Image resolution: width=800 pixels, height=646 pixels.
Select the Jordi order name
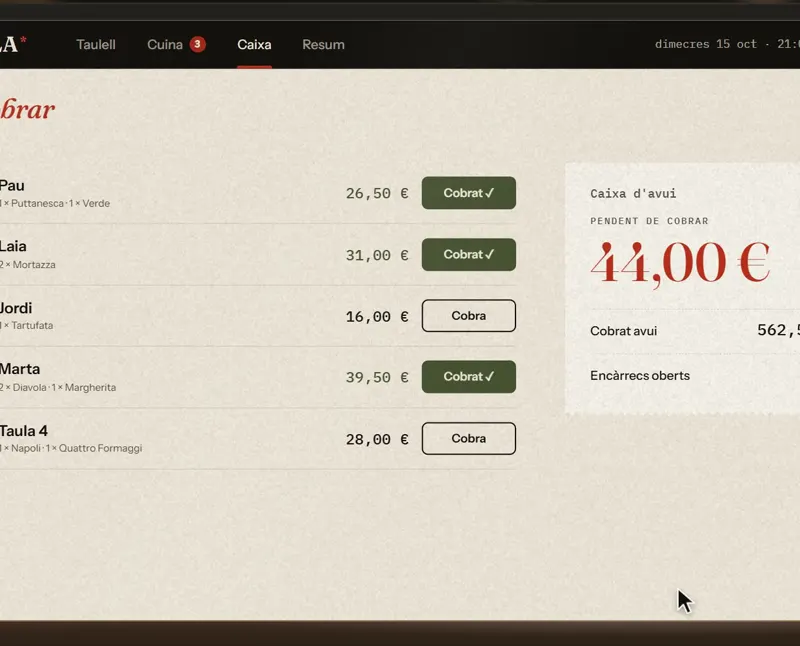coord(16,308)
